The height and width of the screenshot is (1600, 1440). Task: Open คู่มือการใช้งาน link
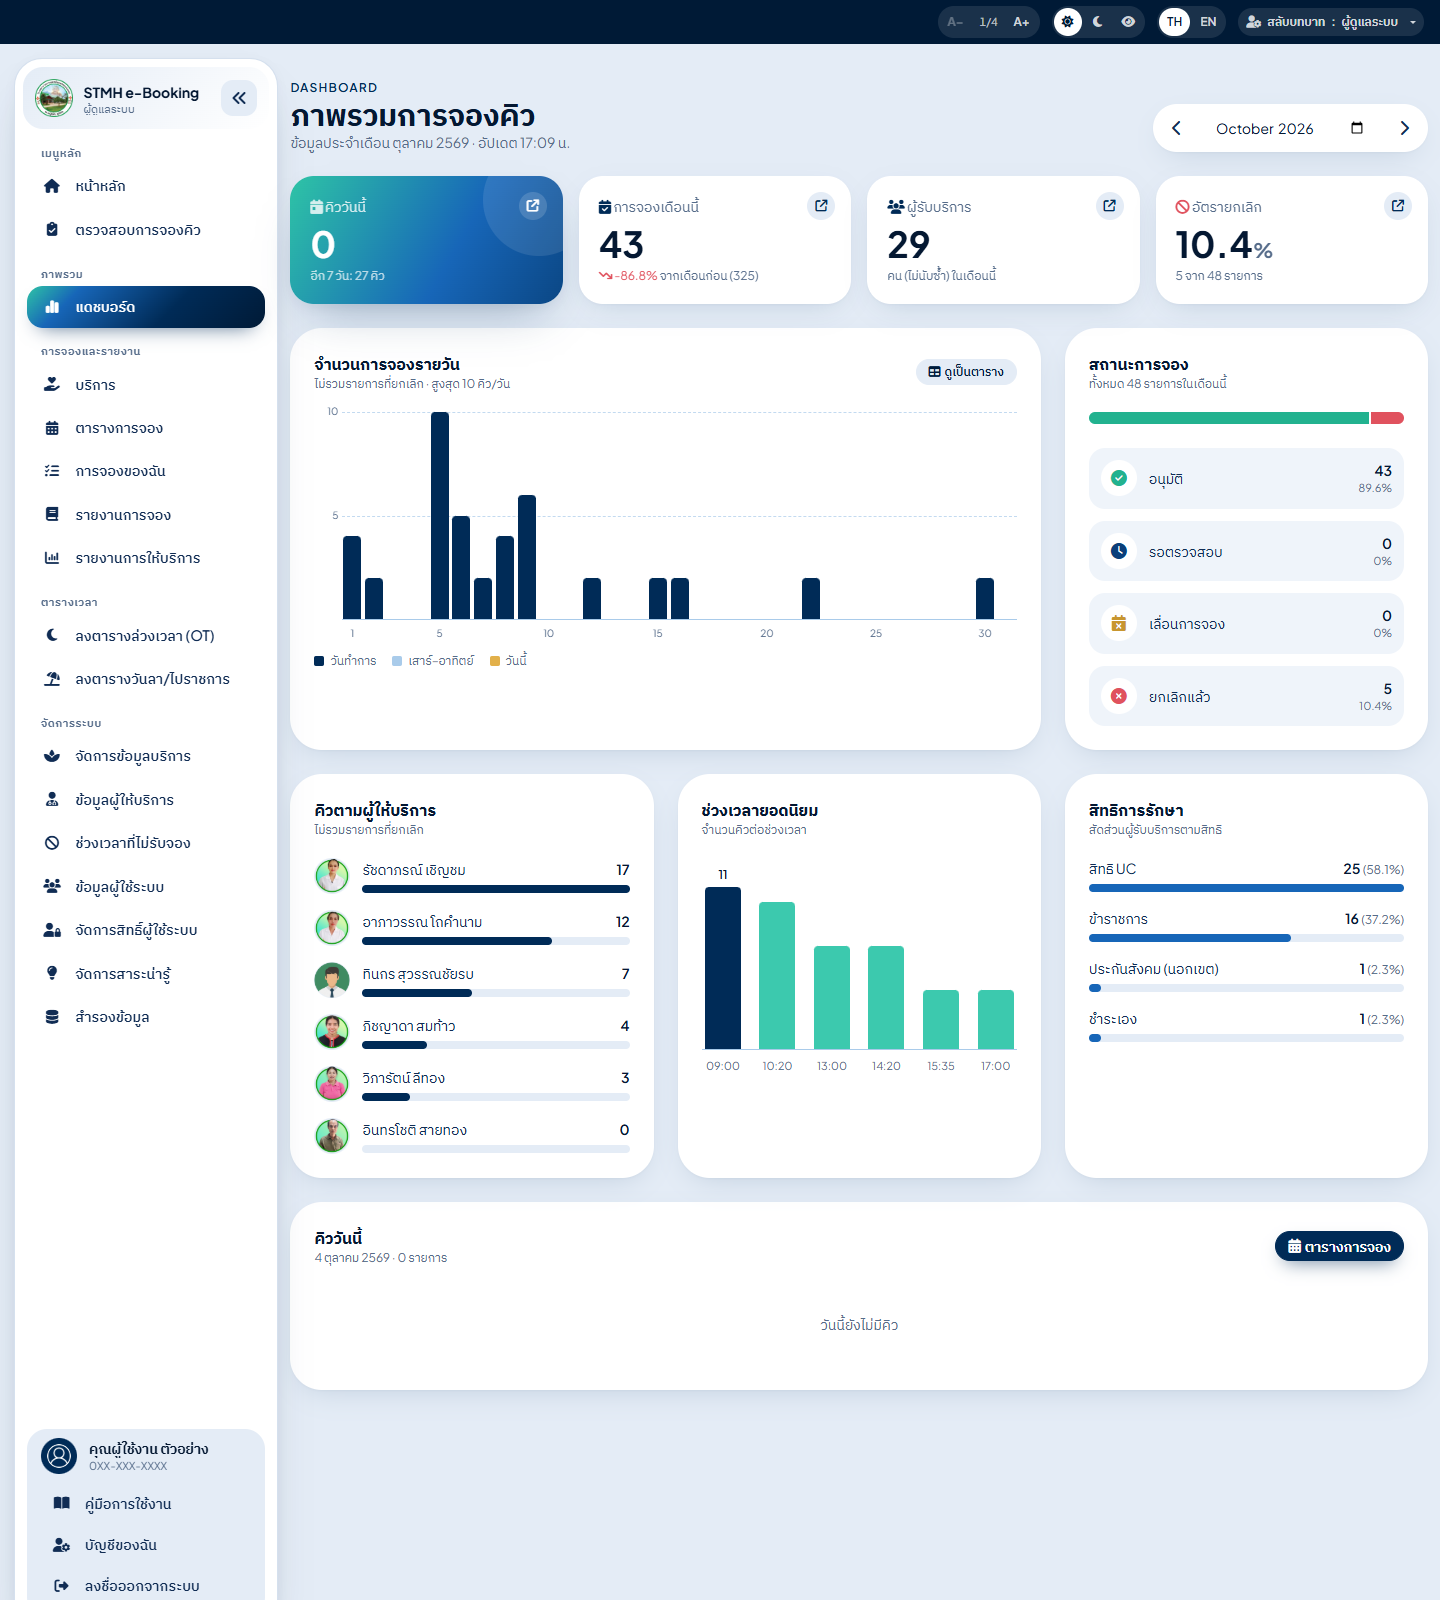point(146,1504)
